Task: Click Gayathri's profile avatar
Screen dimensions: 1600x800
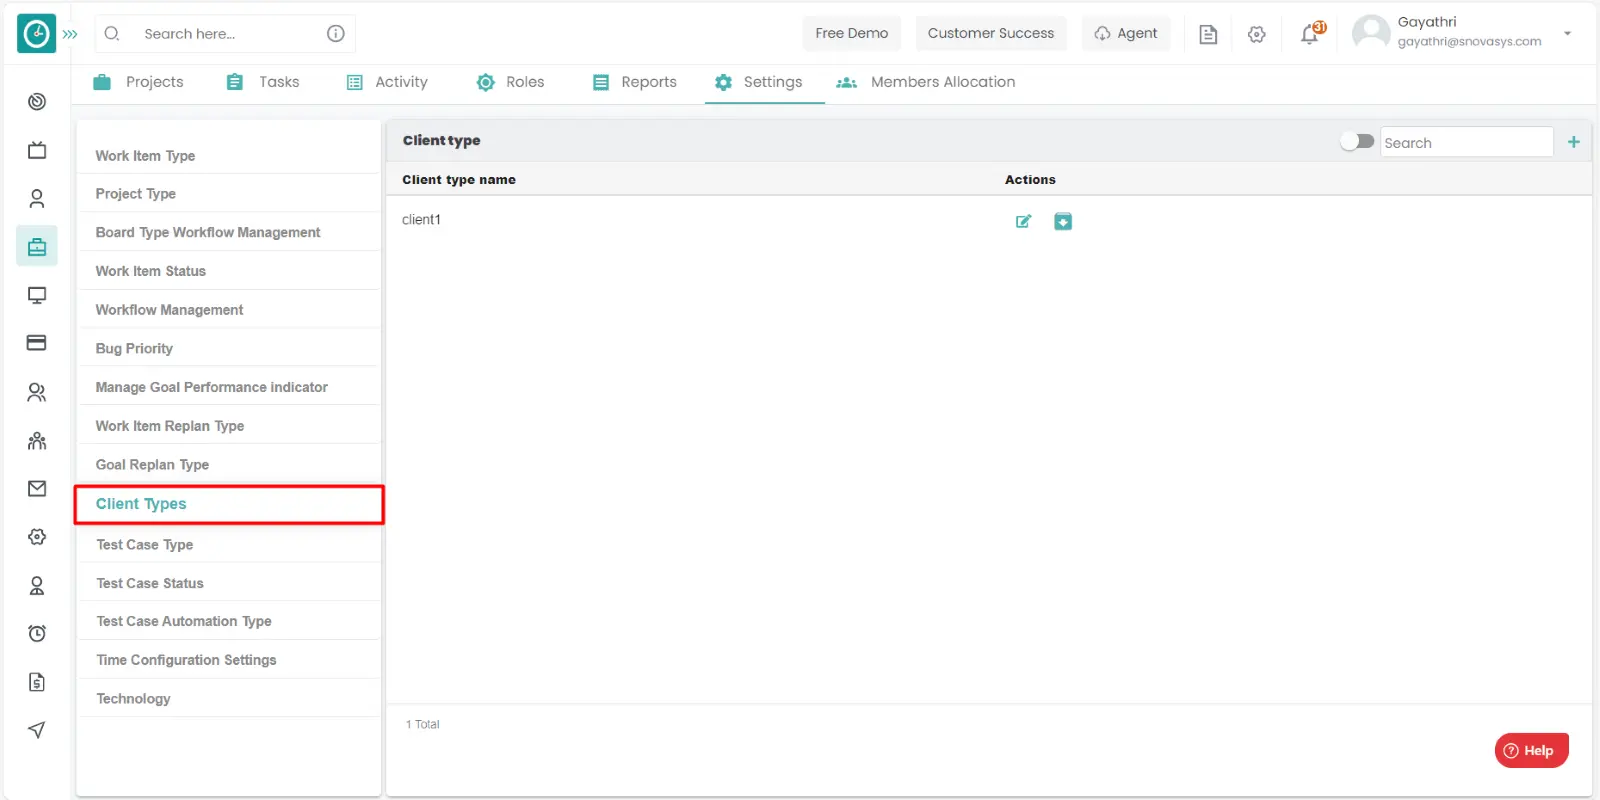Action: pyautogui.click(x=1371, y=33)
